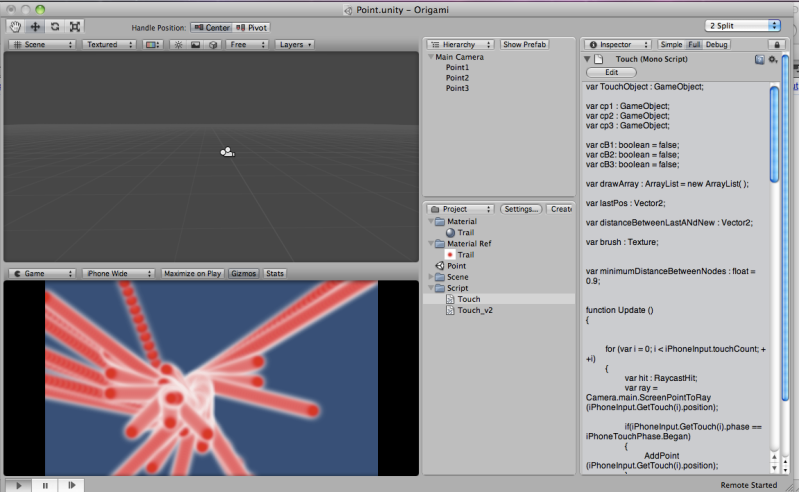This screenshot has height=492, width=799.
Task: Open the Inspector gear settings icon
Action: (773, 60)
